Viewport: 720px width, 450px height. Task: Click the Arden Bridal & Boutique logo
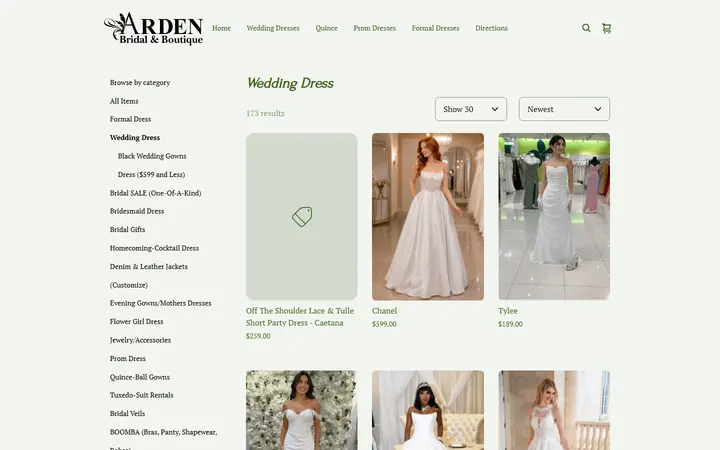(x=153, y=28)
